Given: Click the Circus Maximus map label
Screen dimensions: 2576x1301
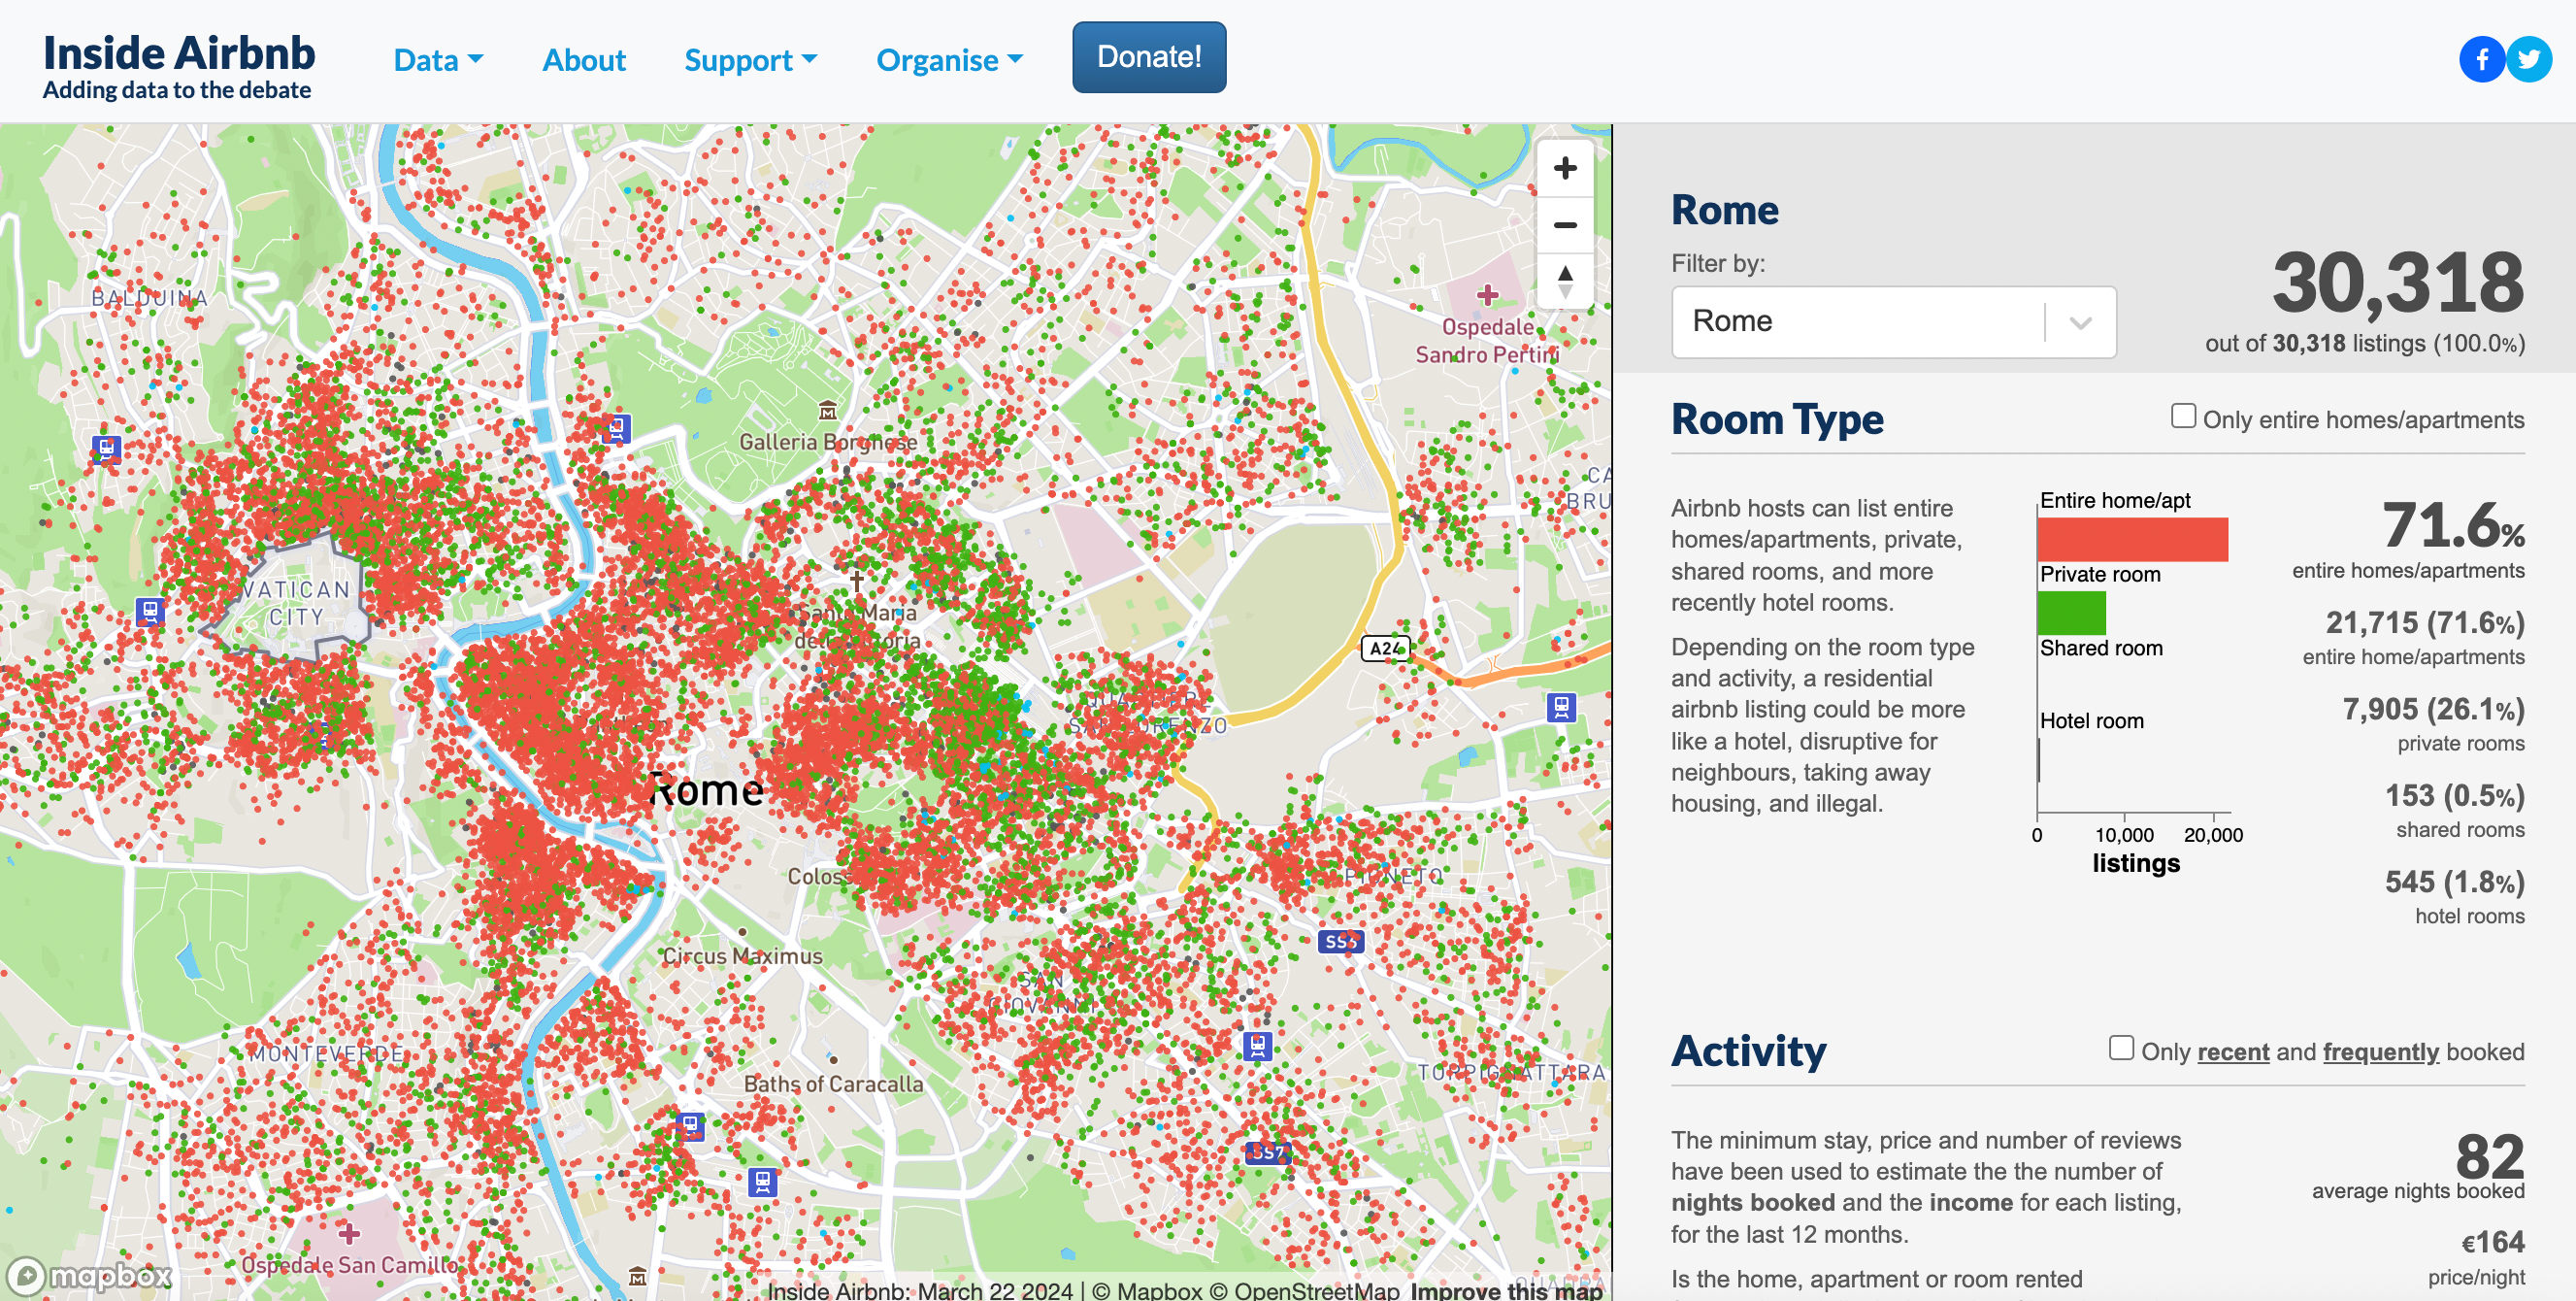Looking at the screenshot, I should (742, 956).
